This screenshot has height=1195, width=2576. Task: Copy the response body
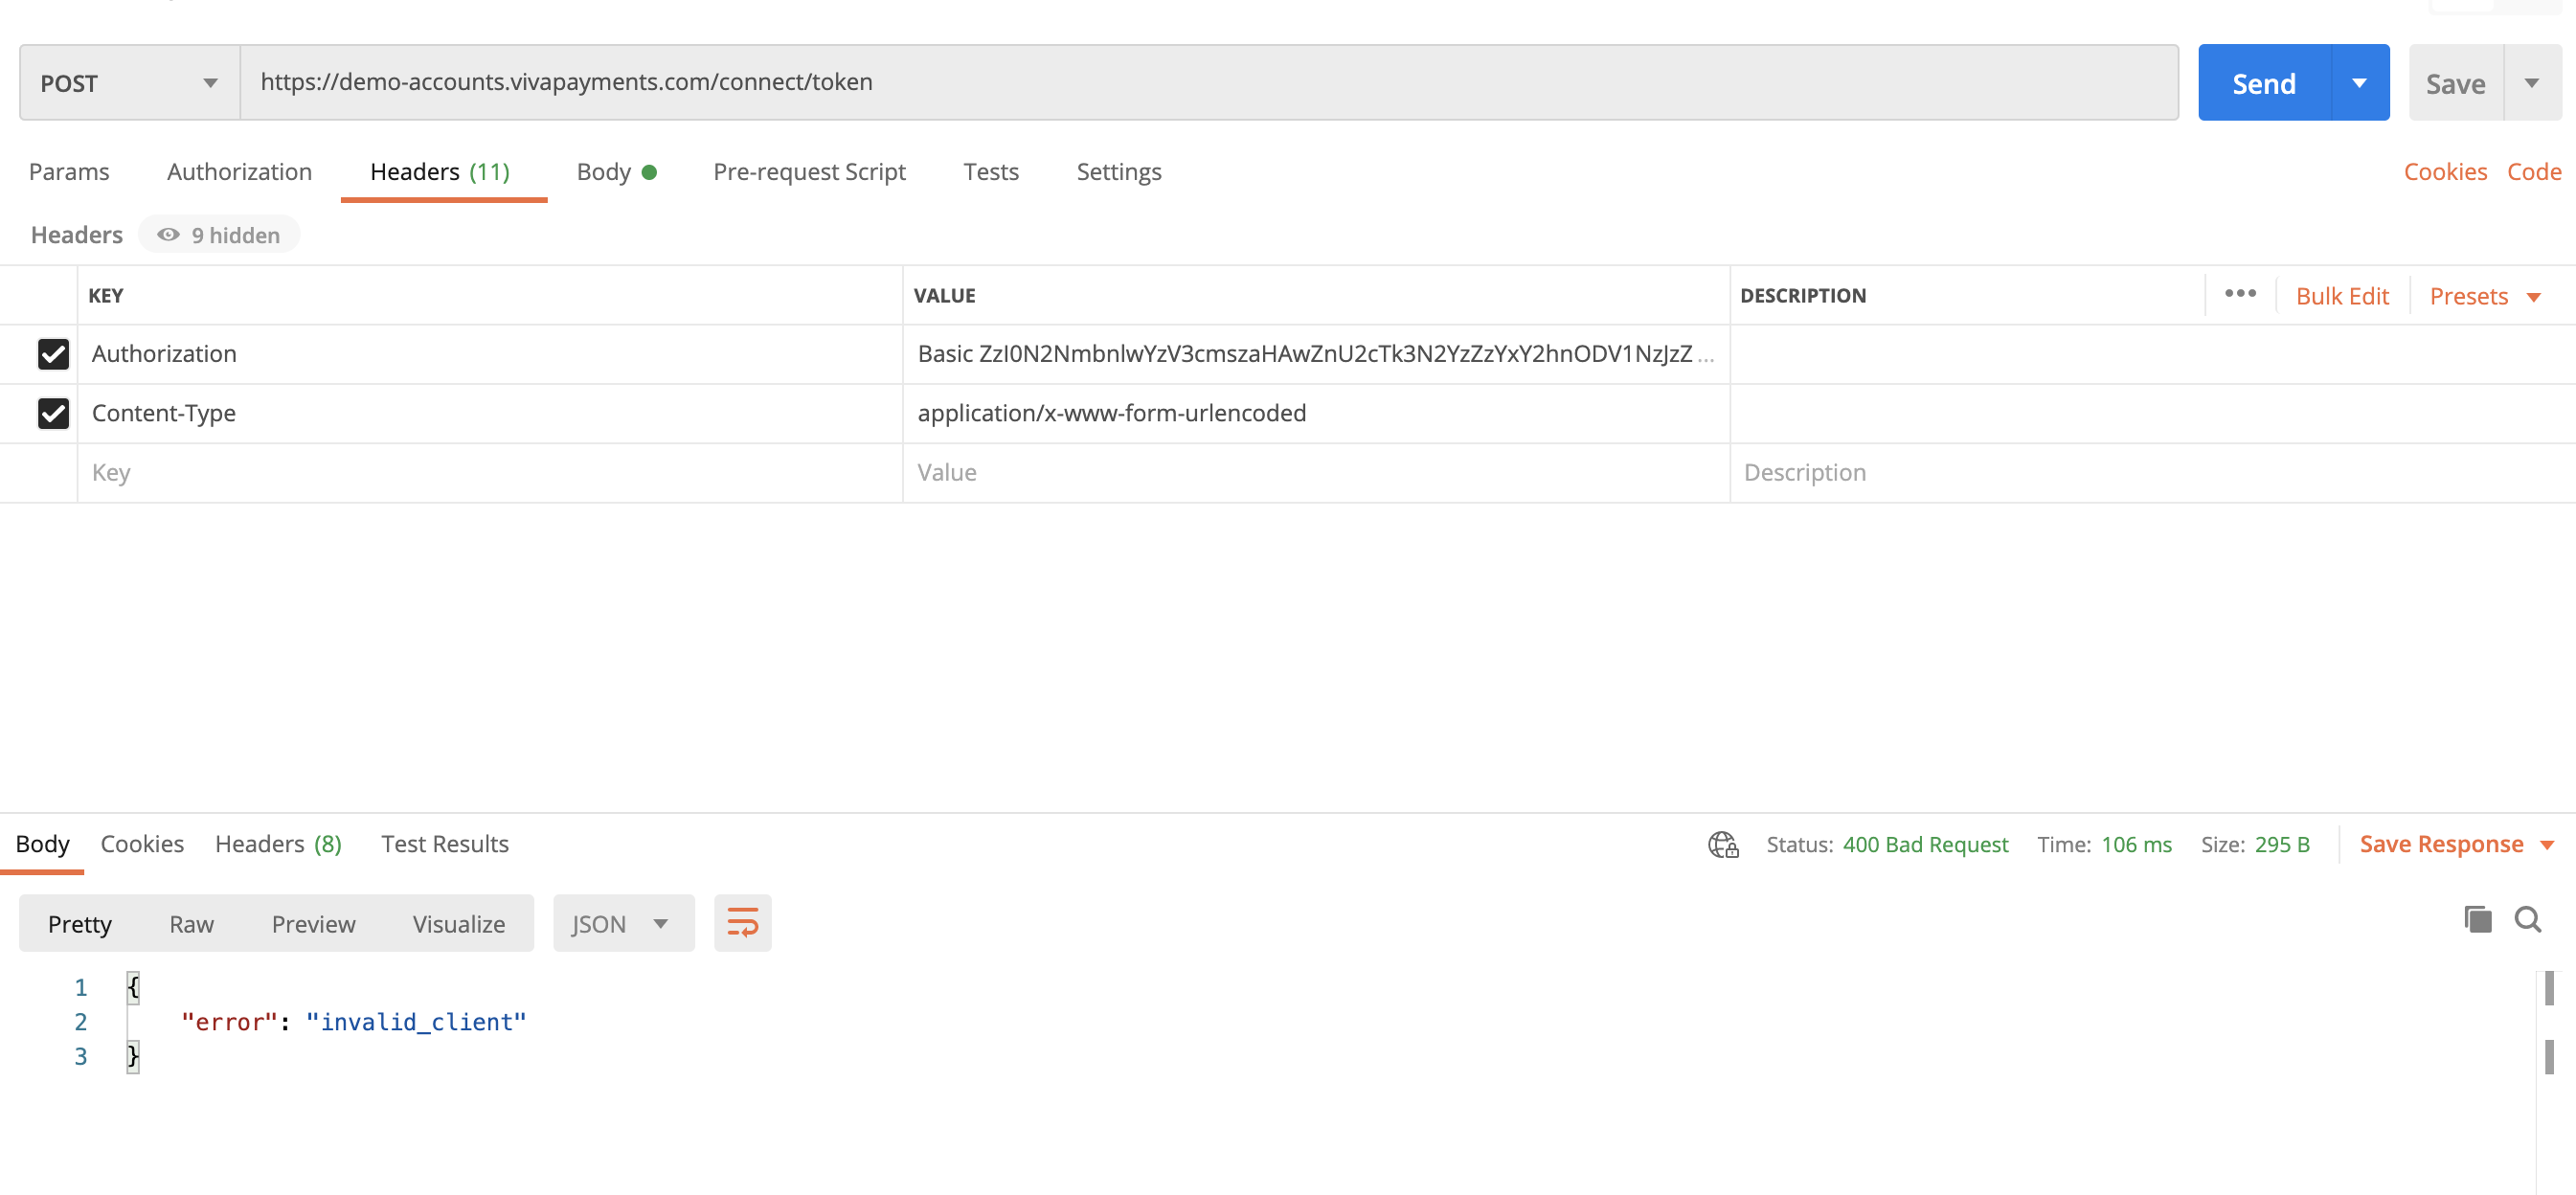click(x=2477, y=919)
